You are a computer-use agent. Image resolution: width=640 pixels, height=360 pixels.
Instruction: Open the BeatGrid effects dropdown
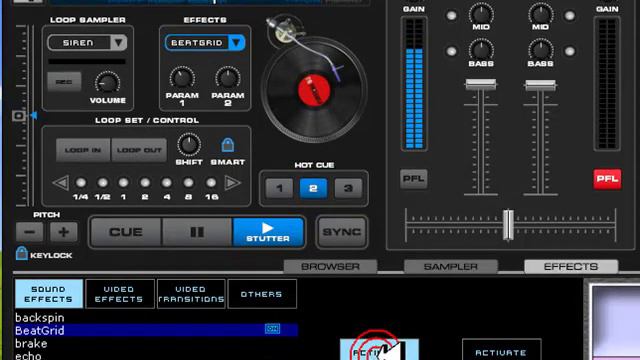click(x=205, y=43)
